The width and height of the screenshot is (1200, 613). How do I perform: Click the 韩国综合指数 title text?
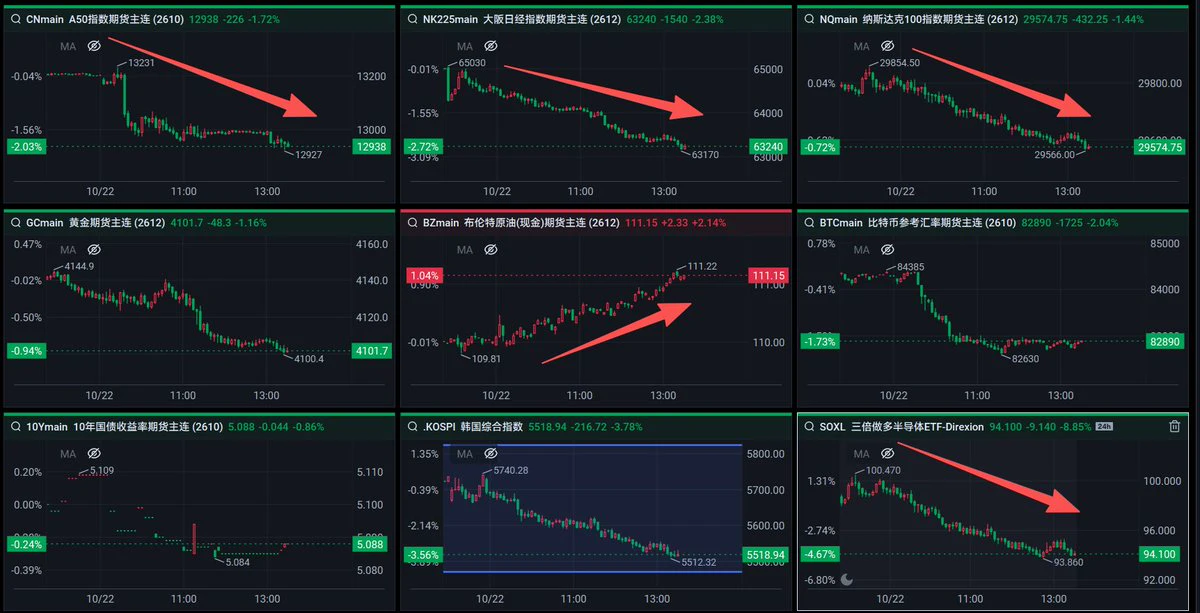pos(490,426)
